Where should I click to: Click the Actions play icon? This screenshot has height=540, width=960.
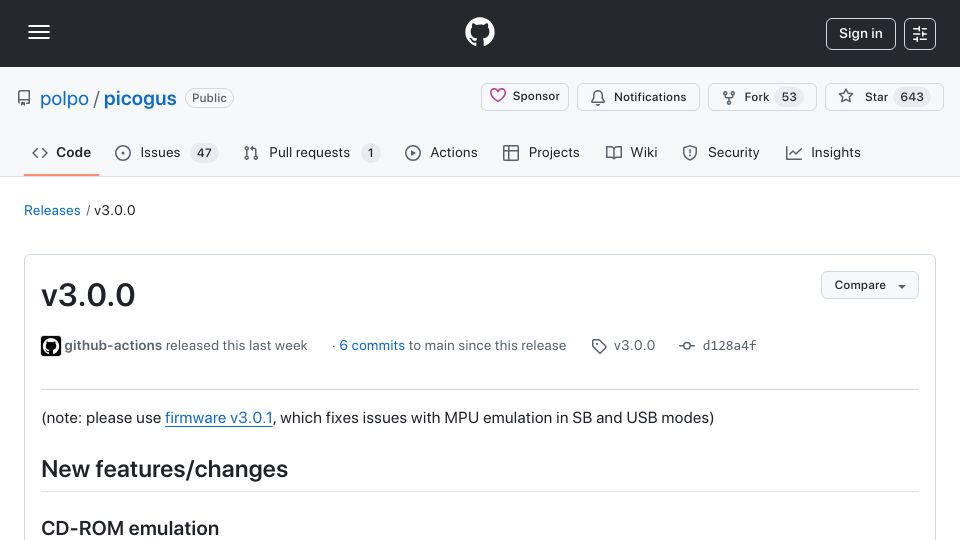click(413, 153)
